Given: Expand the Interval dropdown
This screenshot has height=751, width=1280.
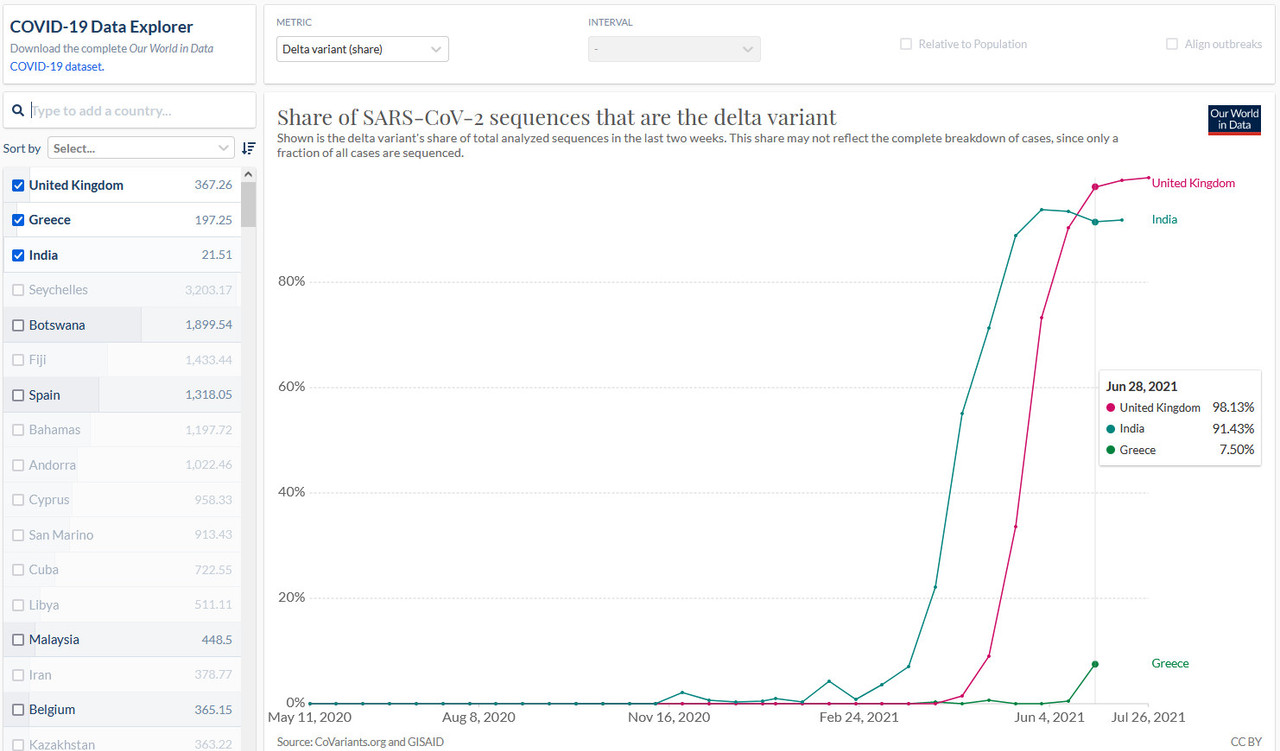Looking at the screenshot, I should 674,49.
